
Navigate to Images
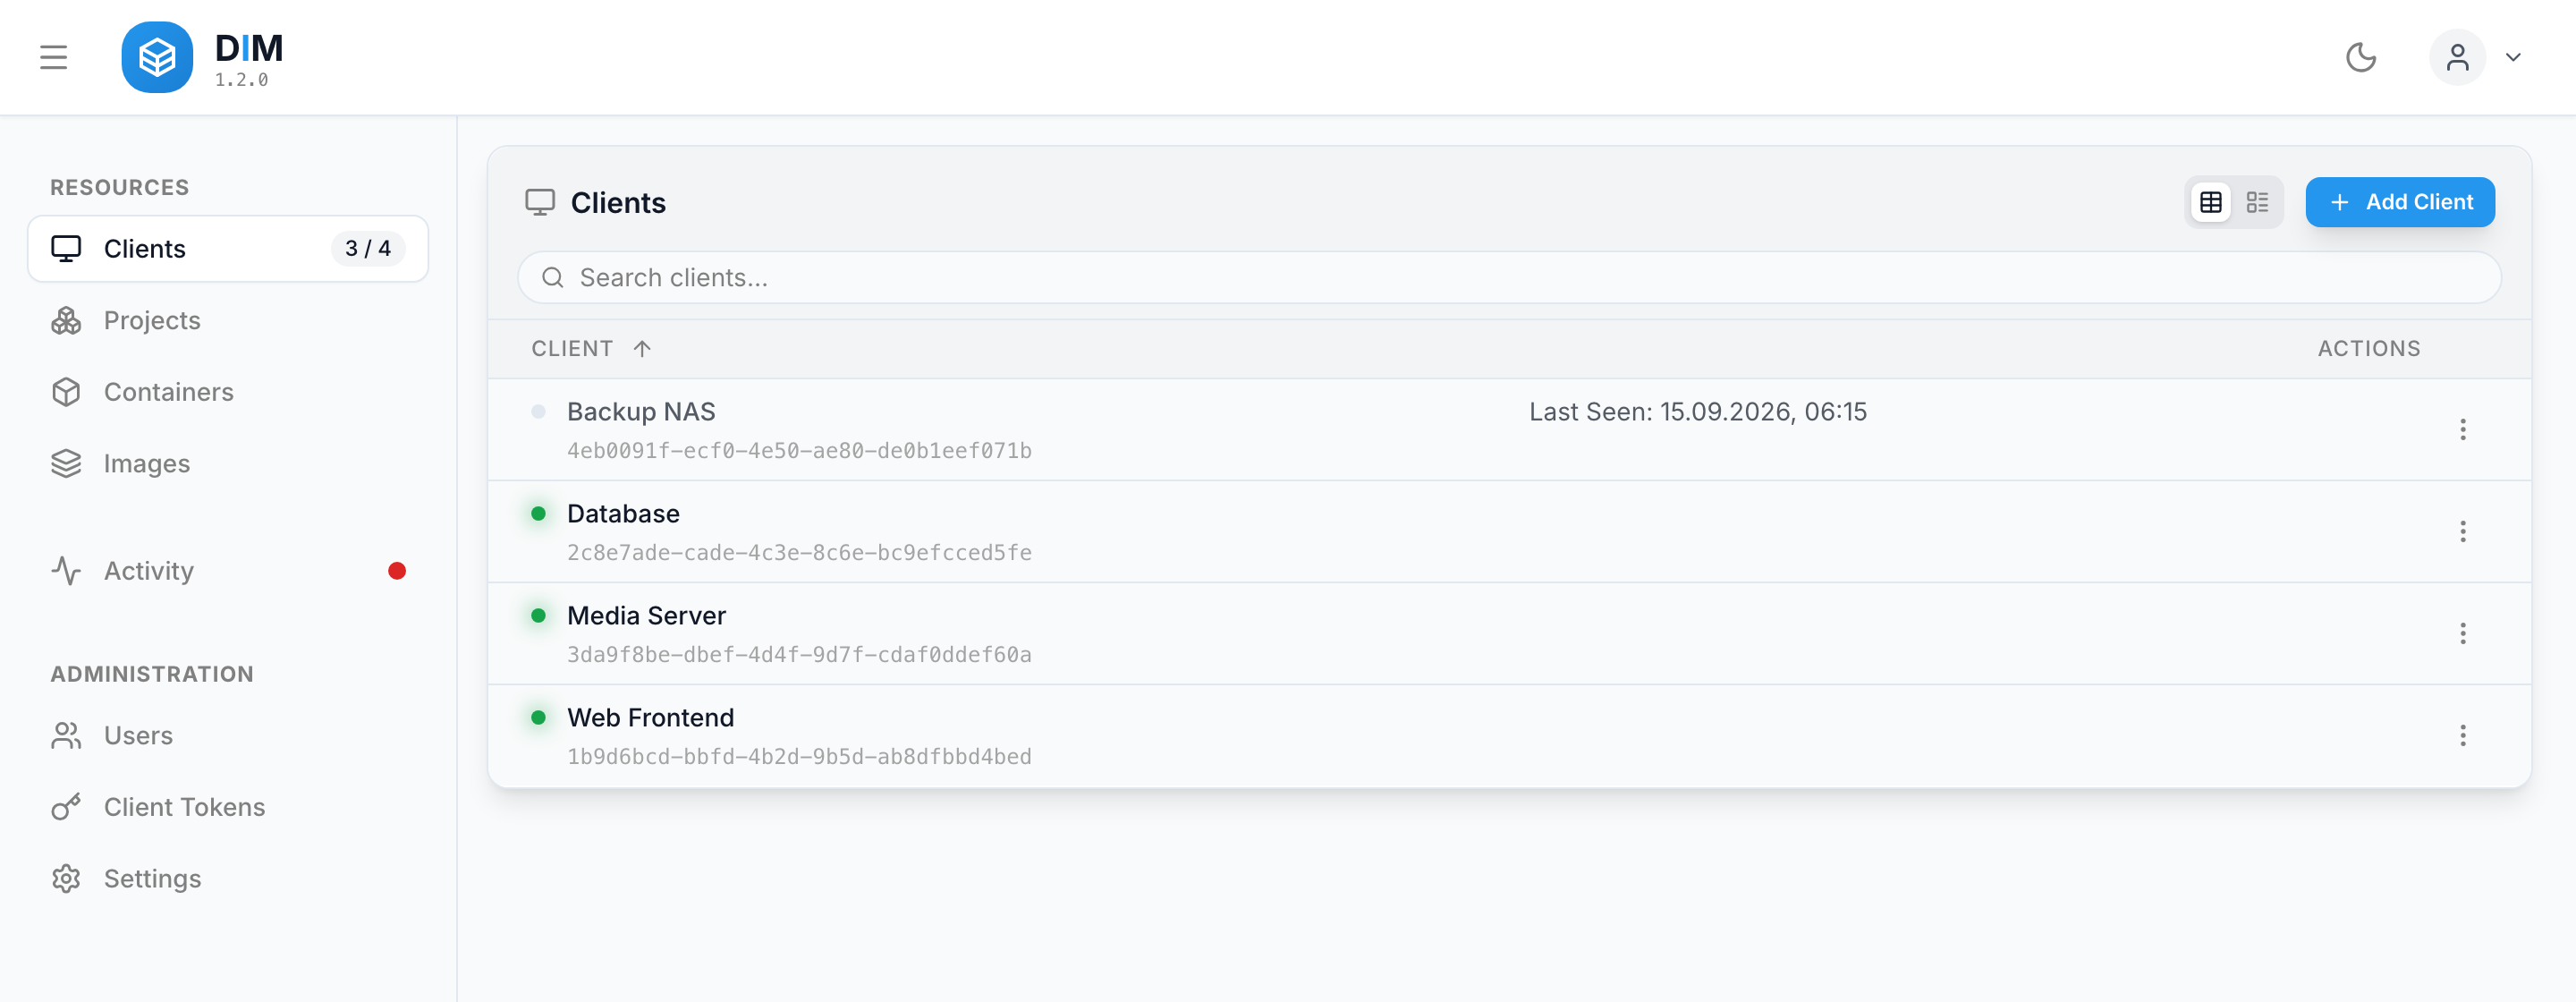click(228, 463)
